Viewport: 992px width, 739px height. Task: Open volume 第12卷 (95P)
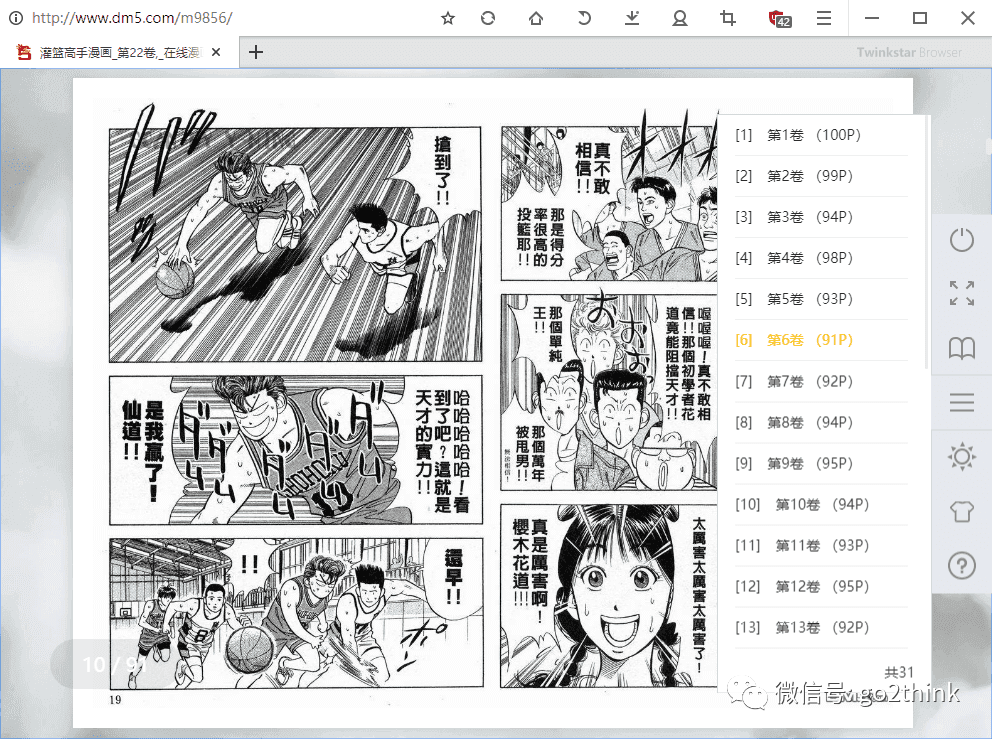821,587
